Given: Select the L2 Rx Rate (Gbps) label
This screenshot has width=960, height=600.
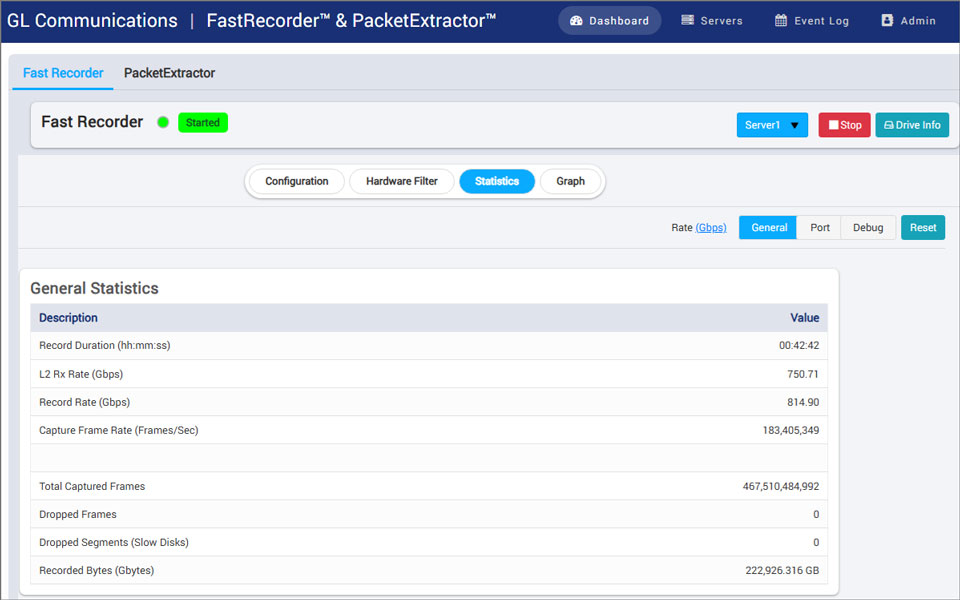Looking at the screenshot, I should pos(81,374).
